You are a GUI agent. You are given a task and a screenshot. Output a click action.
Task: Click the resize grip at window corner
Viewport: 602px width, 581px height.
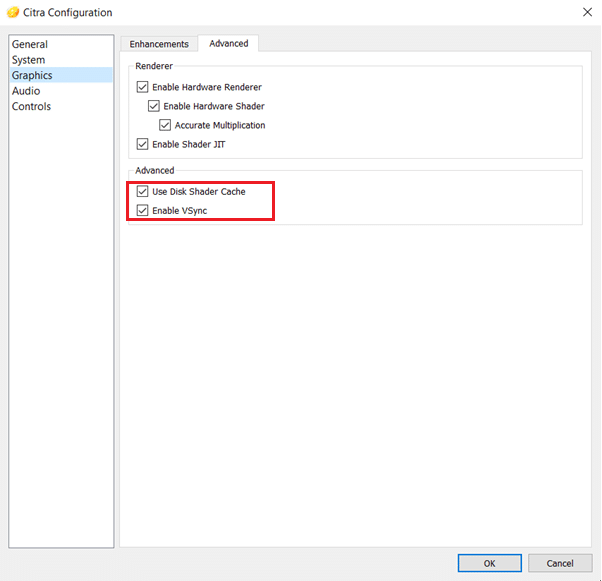click(597, 577)
